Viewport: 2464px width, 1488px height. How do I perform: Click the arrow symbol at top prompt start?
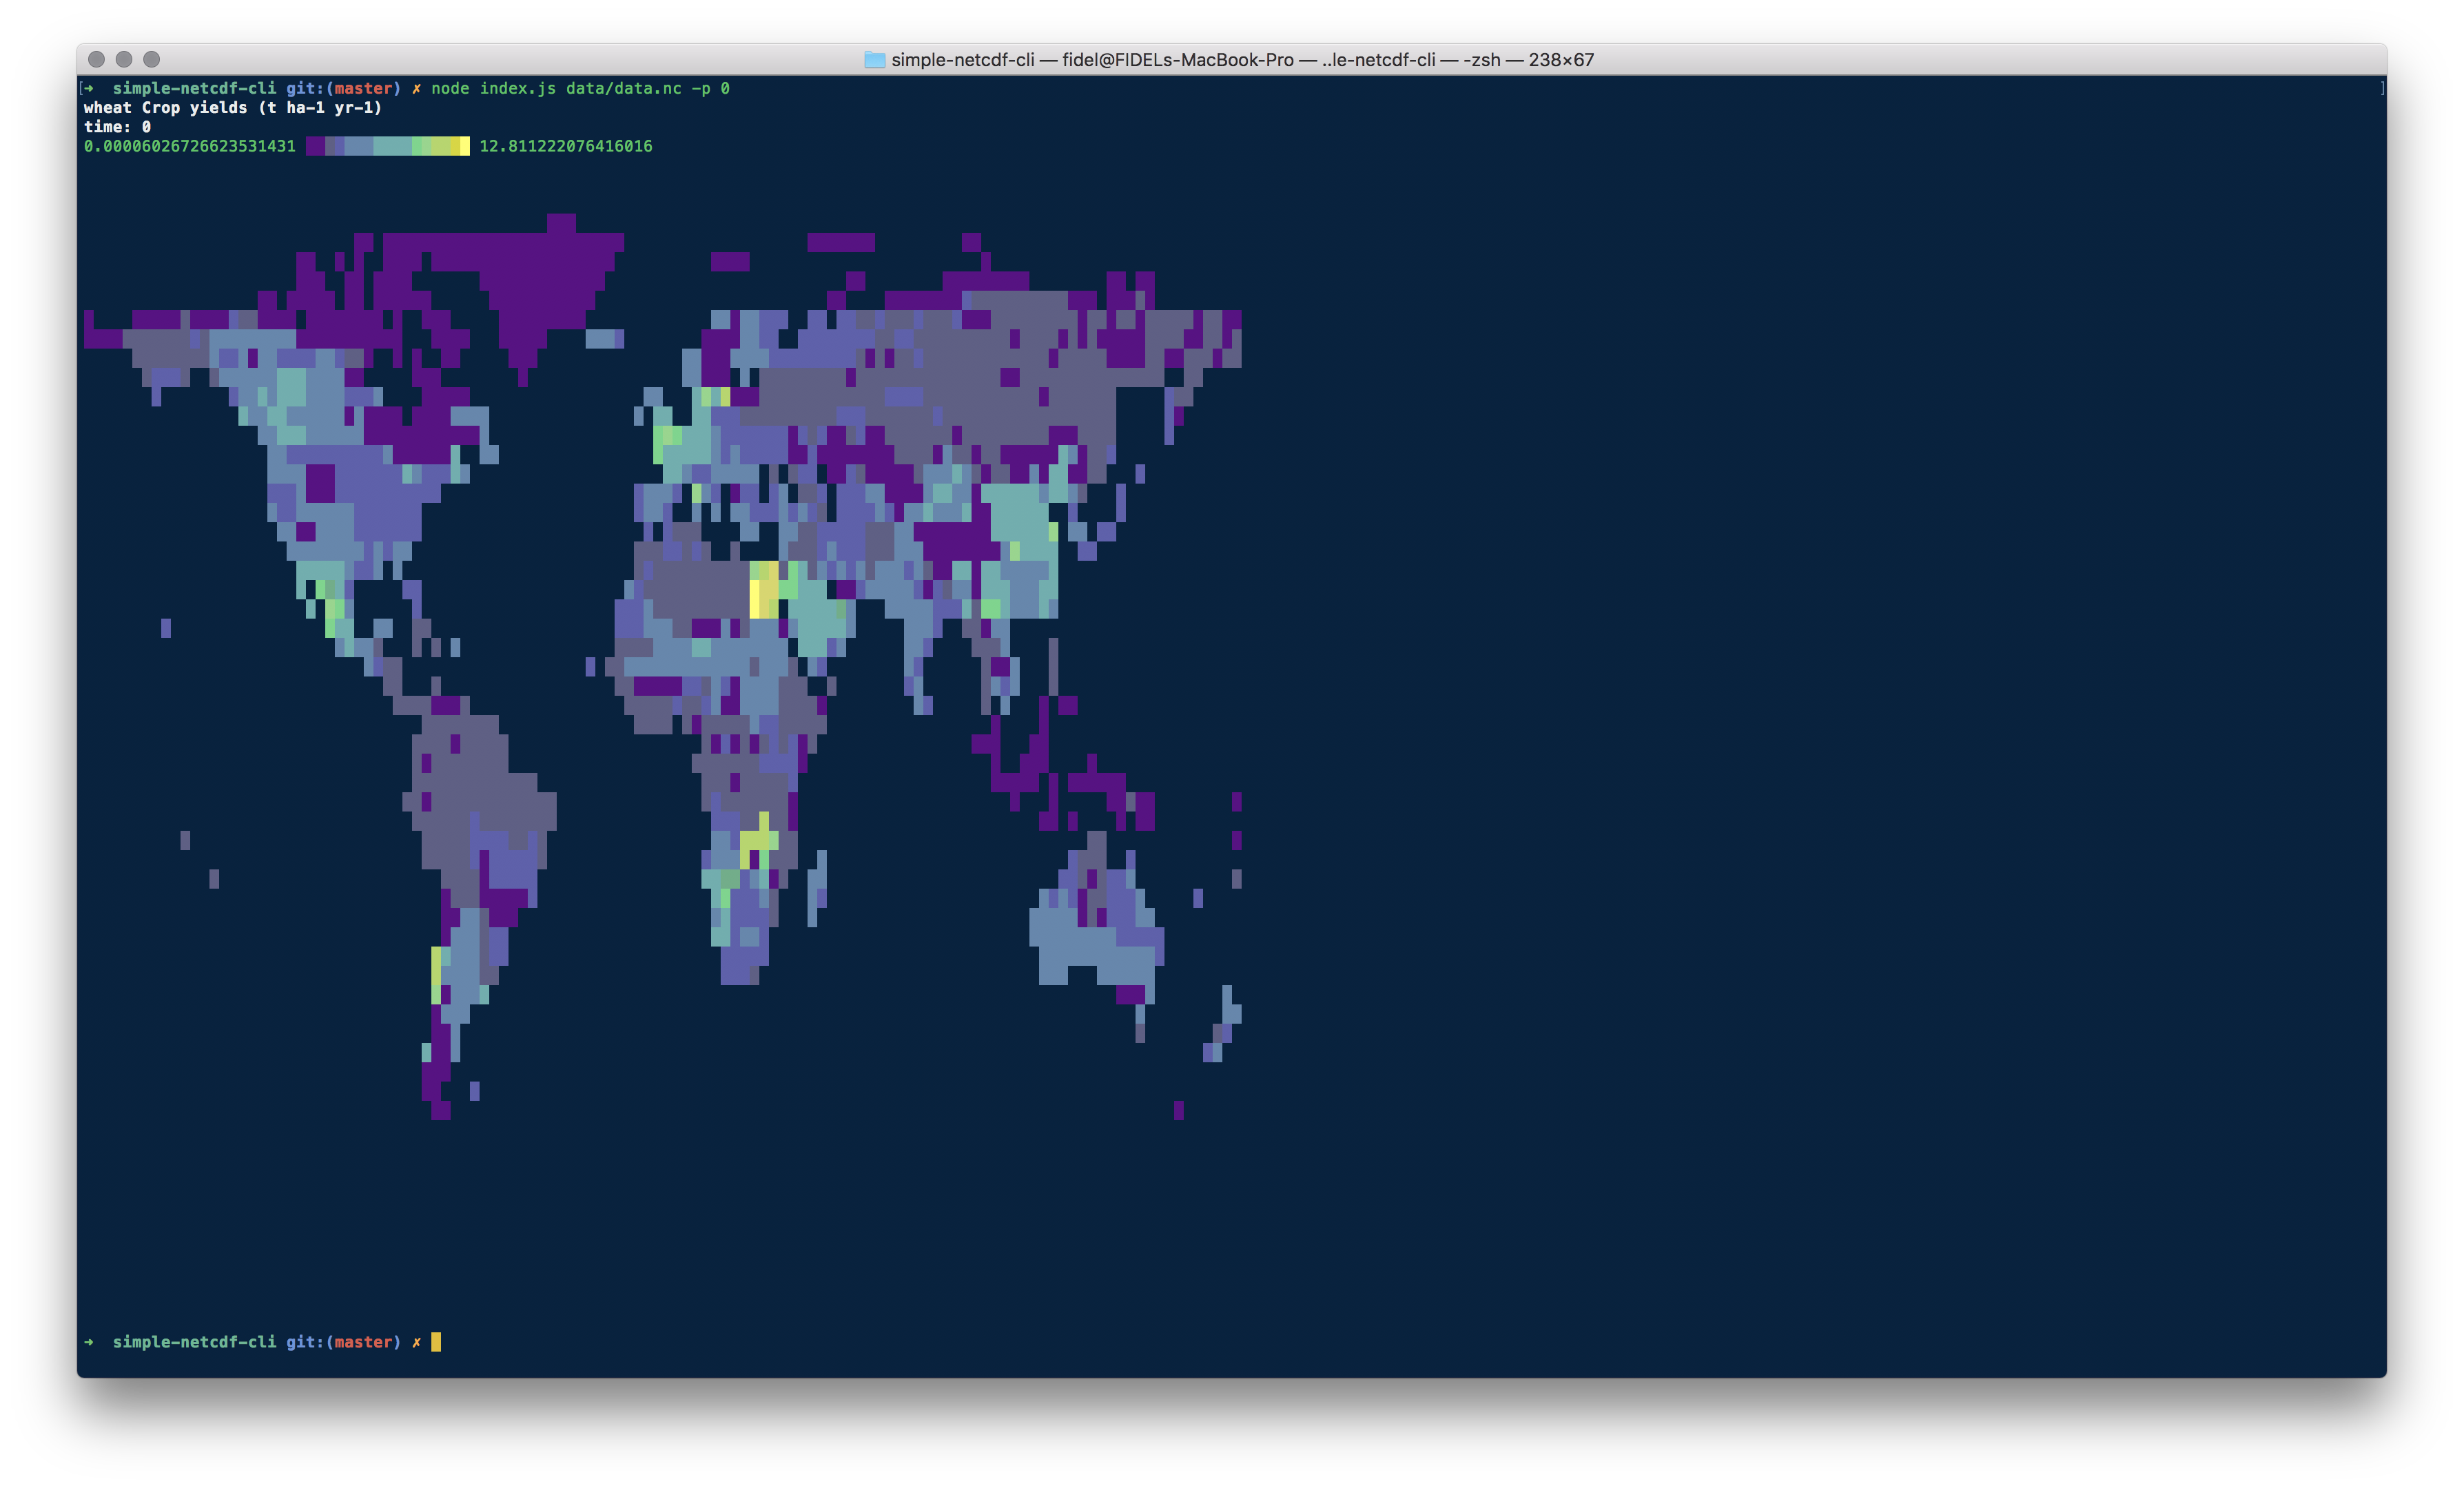click(x=89, y=89)
